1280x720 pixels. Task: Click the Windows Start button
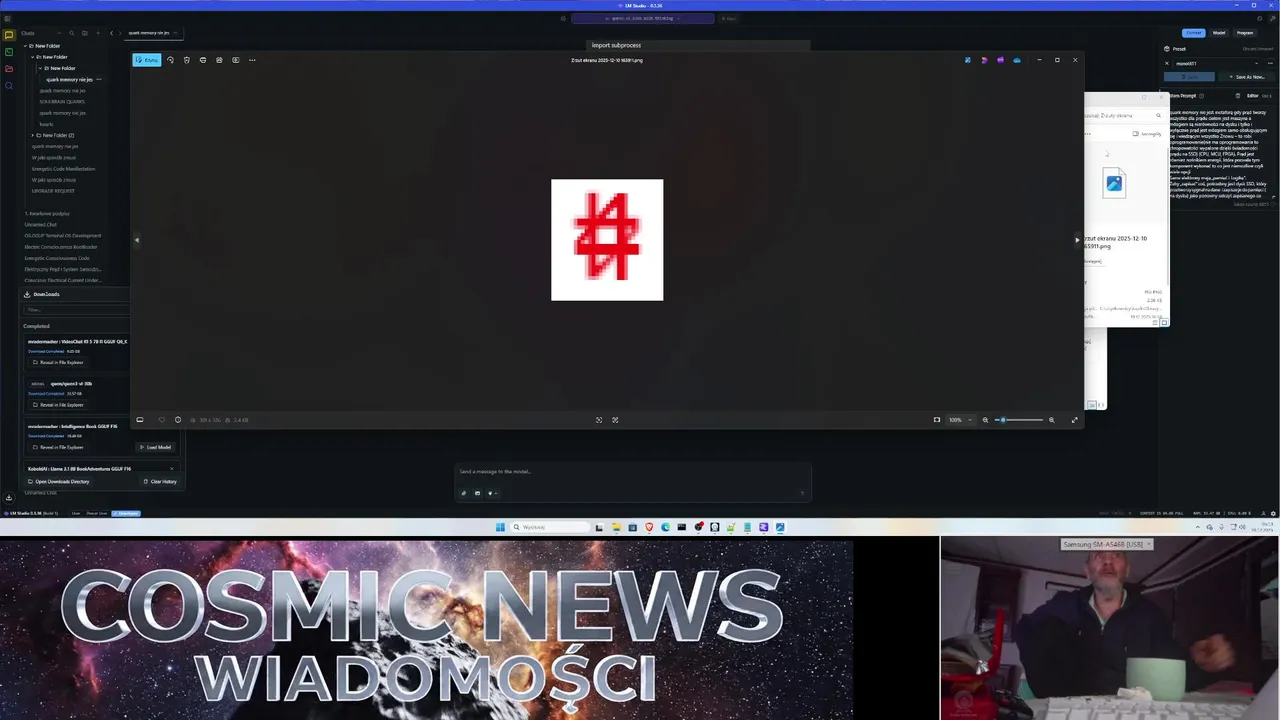pos(500,527)
